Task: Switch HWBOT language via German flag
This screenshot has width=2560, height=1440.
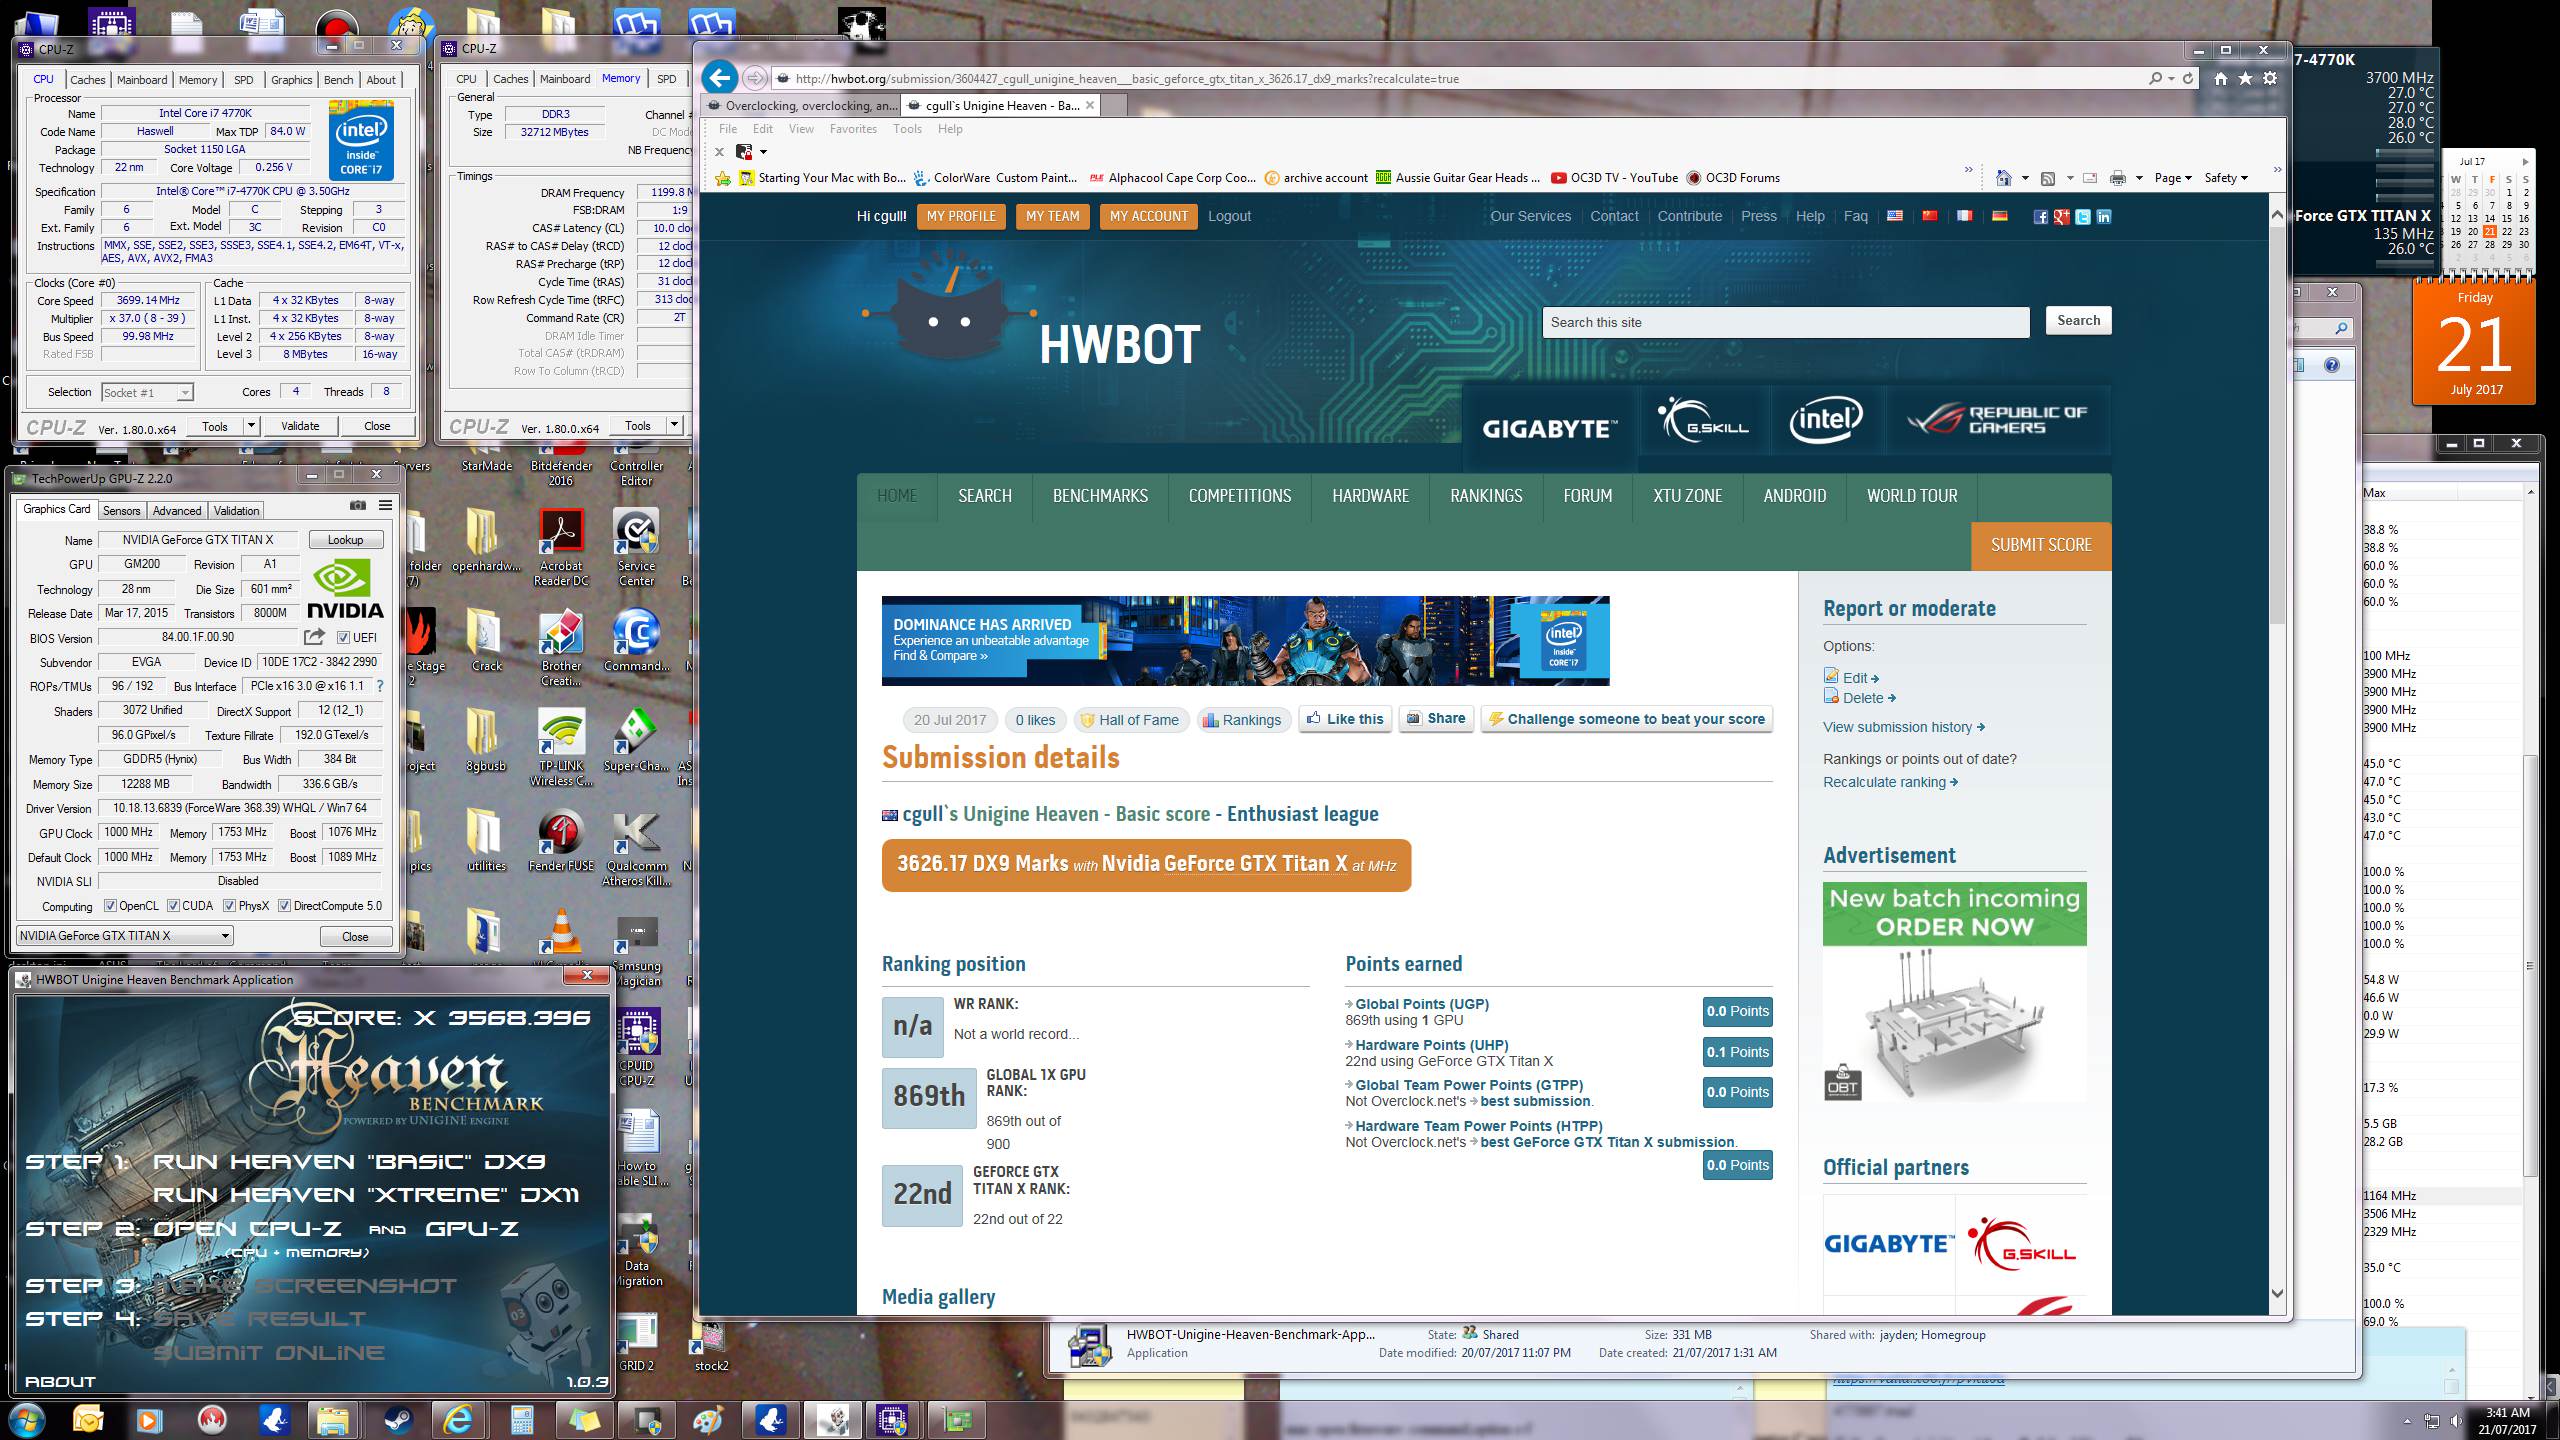Action: point(1999,215)
